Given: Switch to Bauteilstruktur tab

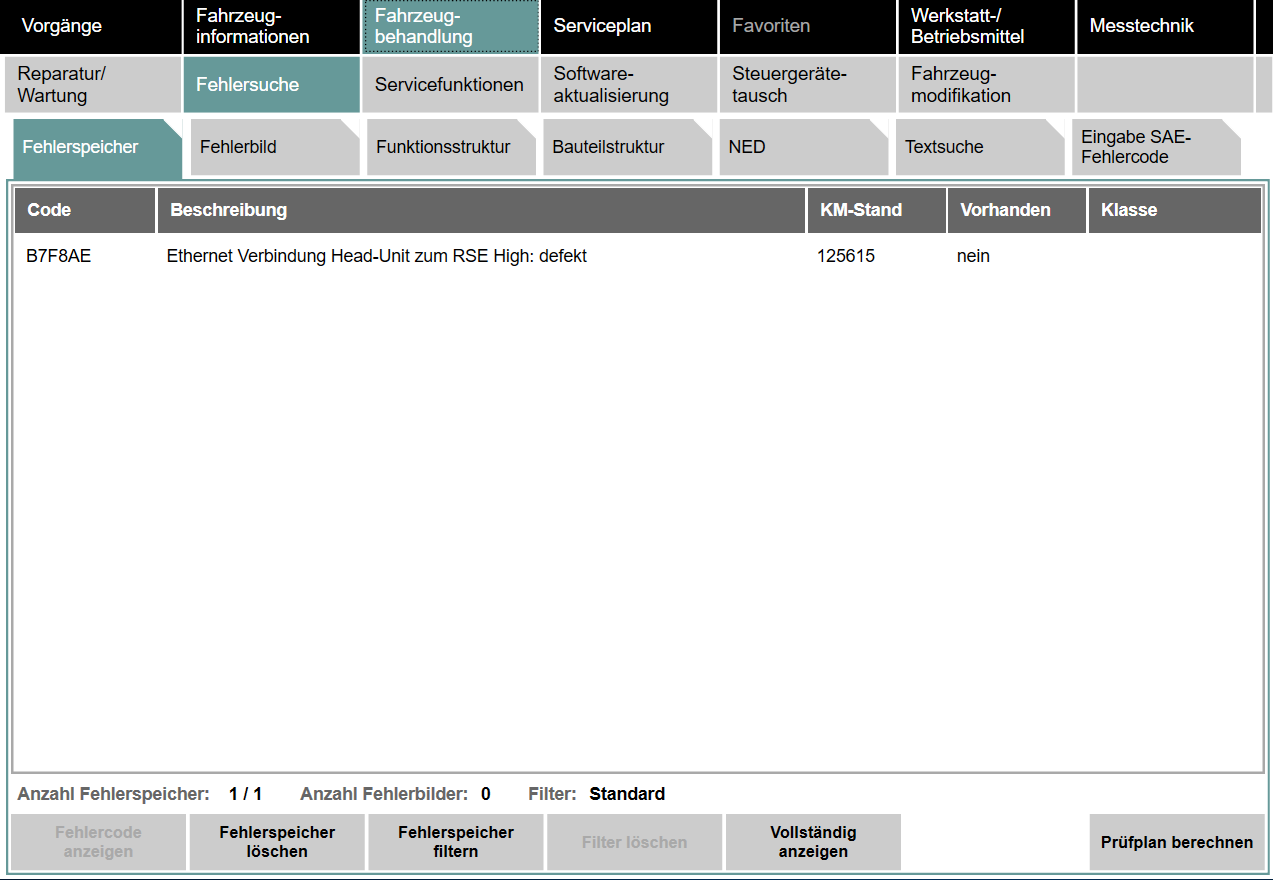Looking at the screenshot, I should (626, 147).
